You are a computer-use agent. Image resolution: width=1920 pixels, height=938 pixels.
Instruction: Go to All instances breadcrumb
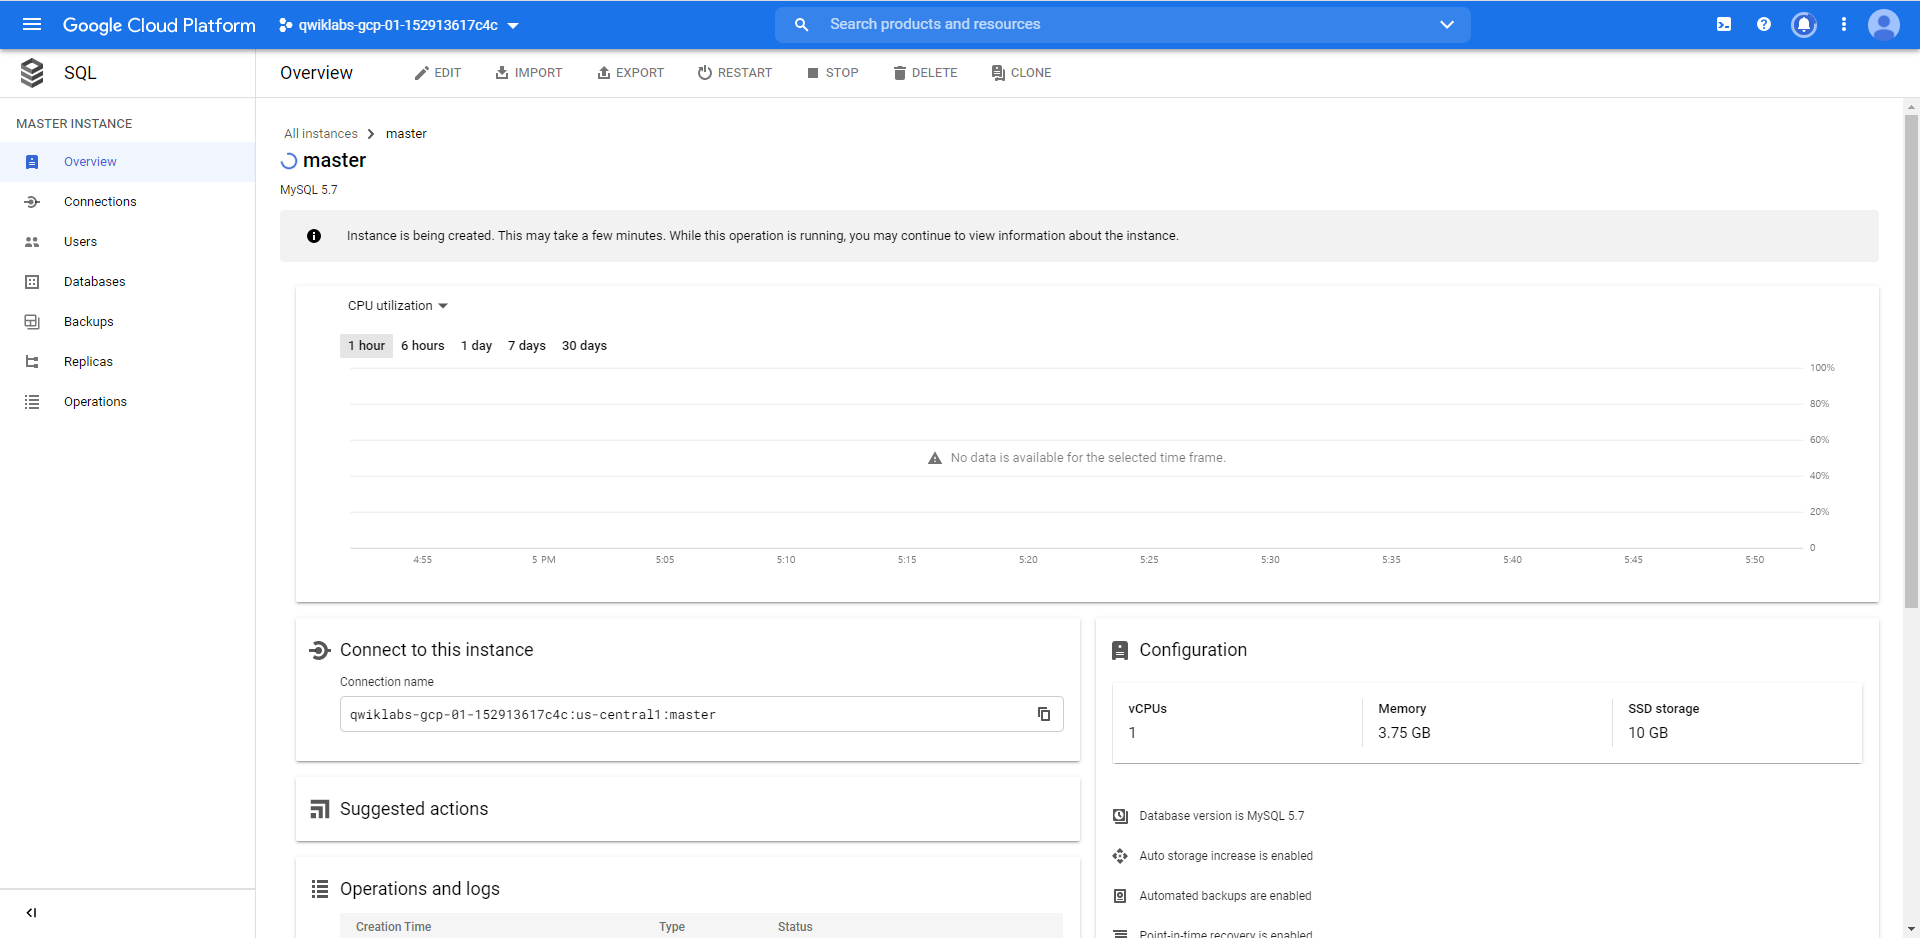coord(321,134)
